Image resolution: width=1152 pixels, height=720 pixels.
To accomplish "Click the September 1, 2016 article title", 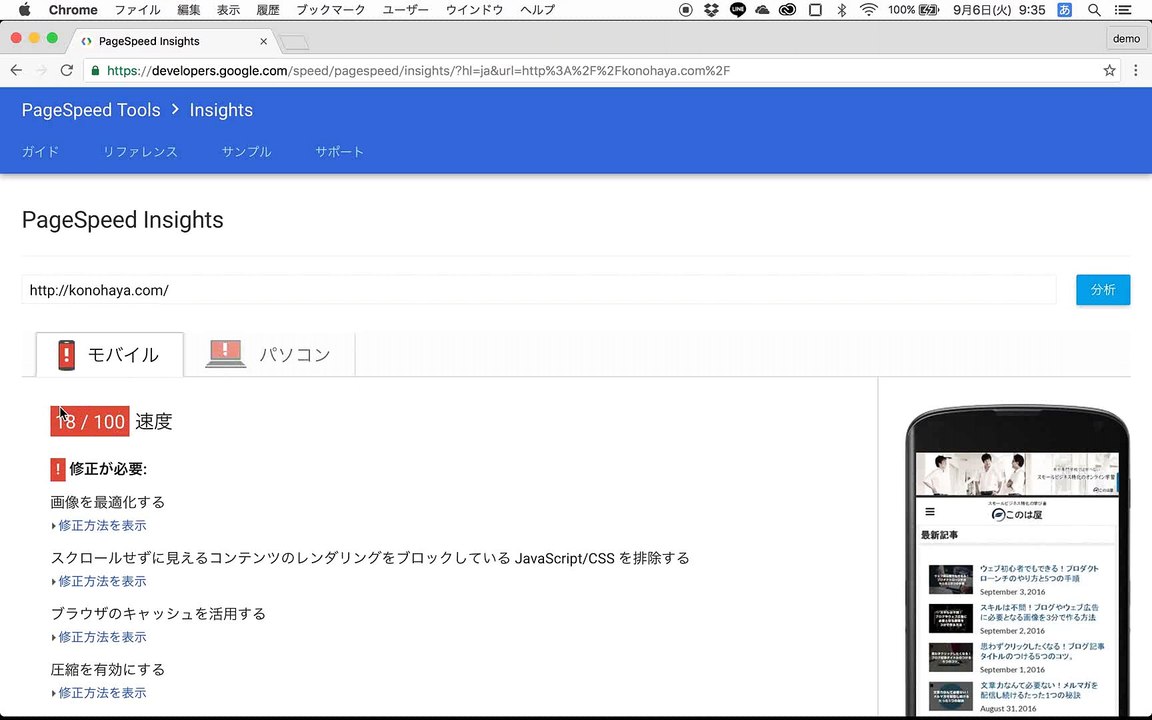I will 1041,651.
